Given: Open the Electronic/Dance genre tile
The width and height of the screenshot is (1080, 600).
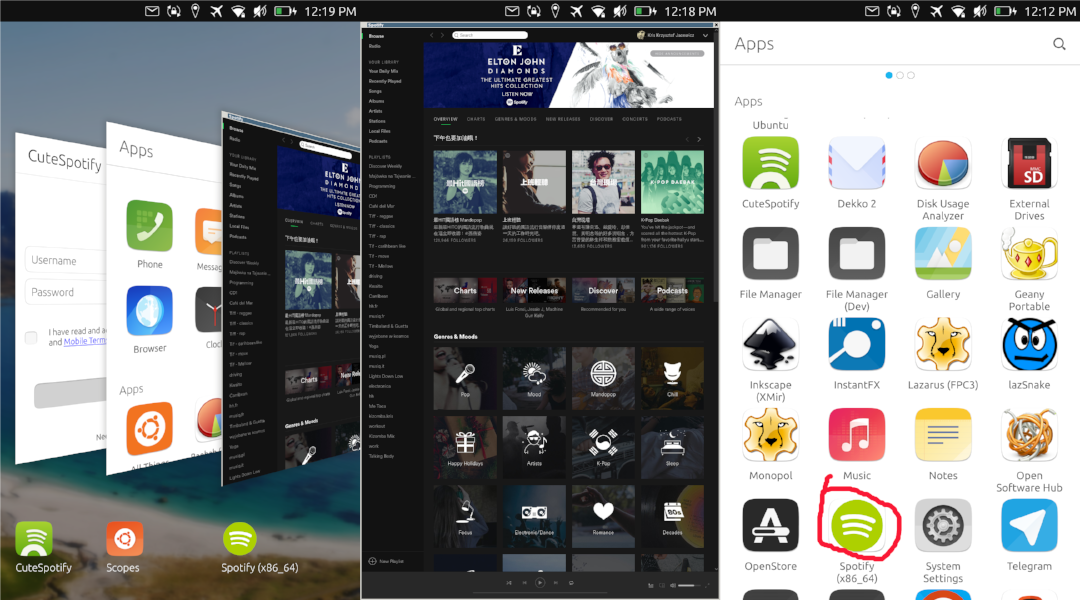Looking at the screenshot, I should pyautogui.click(x=534, y=517).
